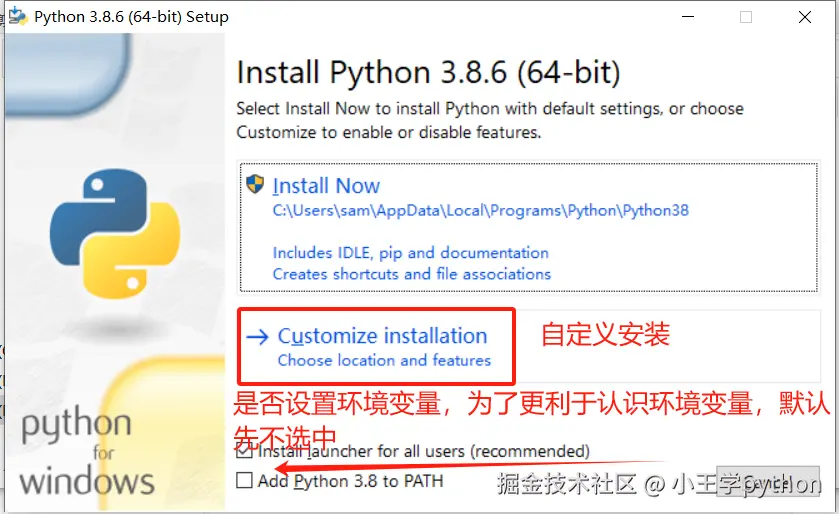Click the Install Now link
Screen dimensions: 839x514
coord(326,186)
